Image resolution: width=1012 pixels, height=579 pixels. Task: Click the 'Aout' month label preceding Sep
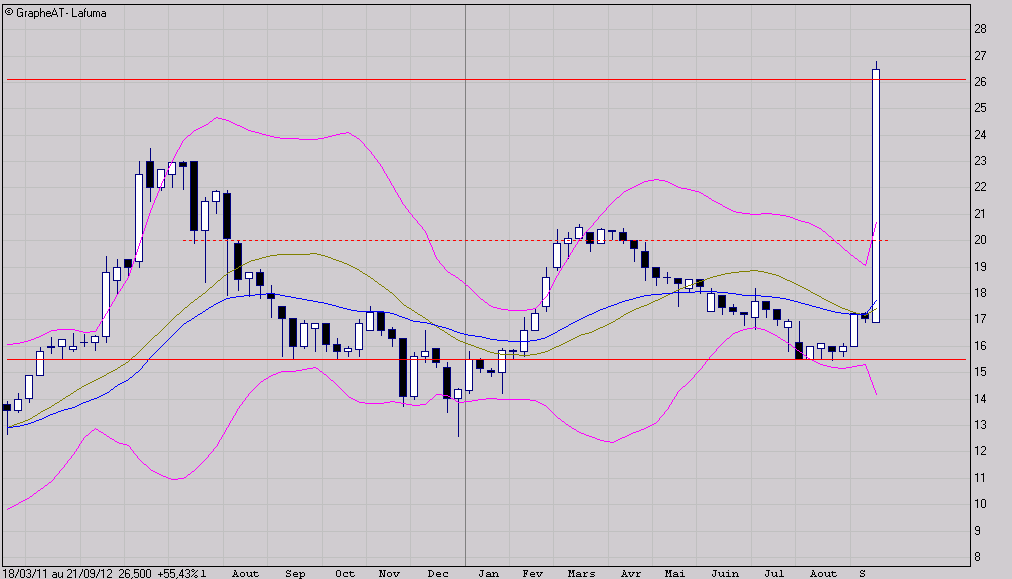tap(245, 573)
